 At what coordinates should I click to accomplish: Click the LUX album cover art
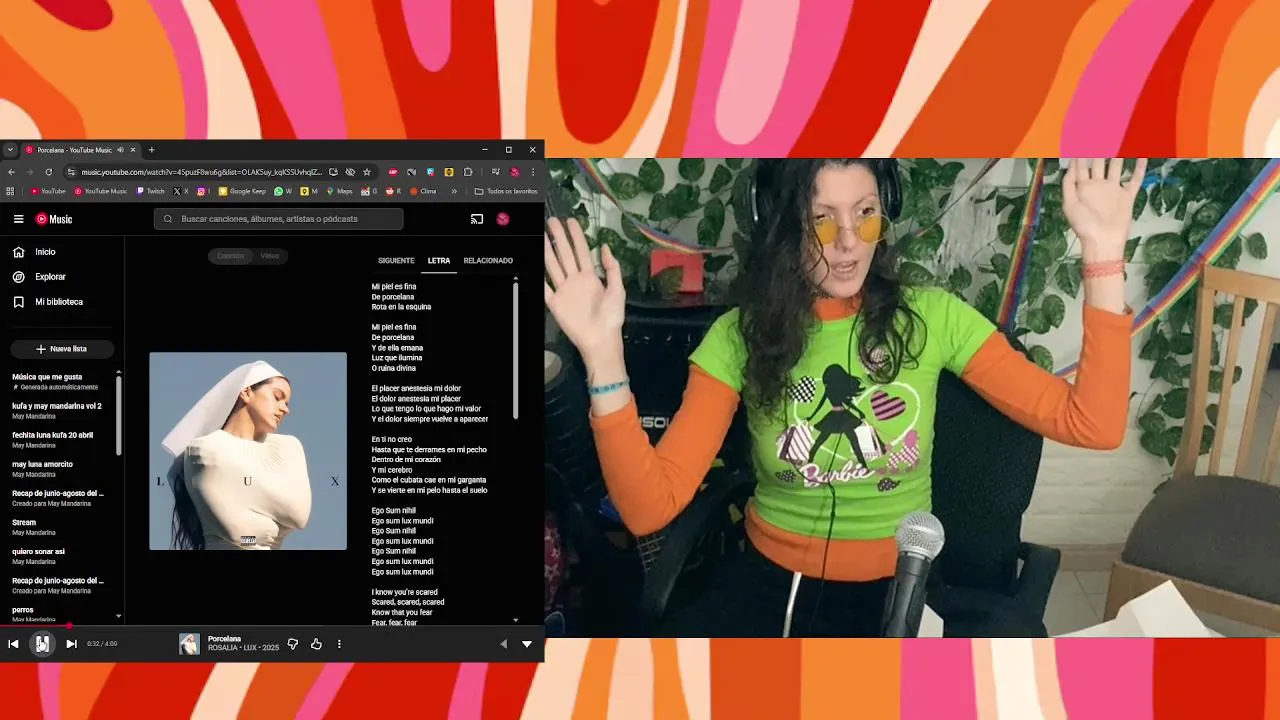pos(248,451)
